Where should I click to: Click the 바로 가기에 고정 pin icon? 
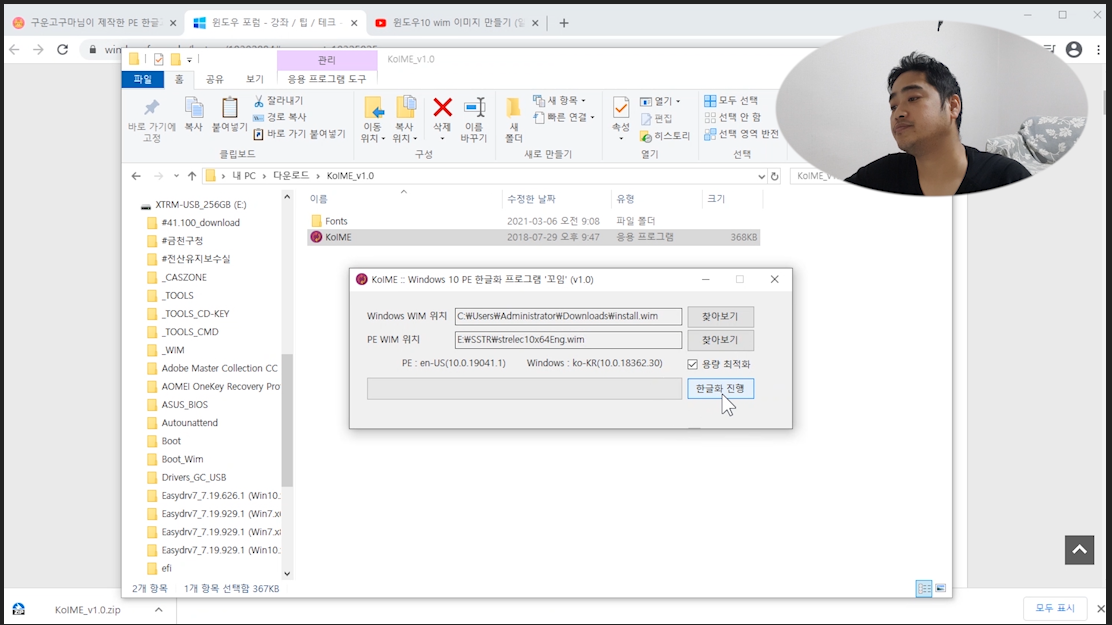(152, 107)
